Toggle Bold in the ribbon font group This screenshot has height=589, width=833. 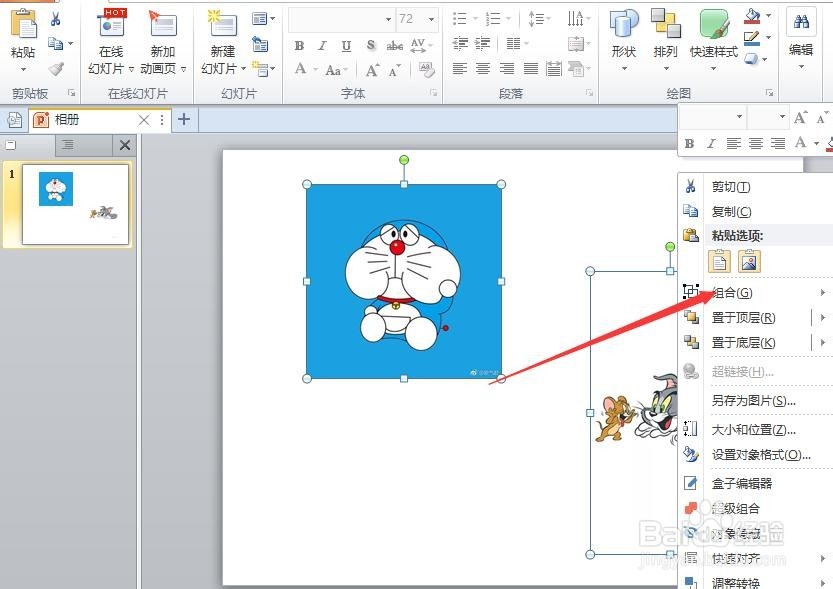[x=299, y=46]
